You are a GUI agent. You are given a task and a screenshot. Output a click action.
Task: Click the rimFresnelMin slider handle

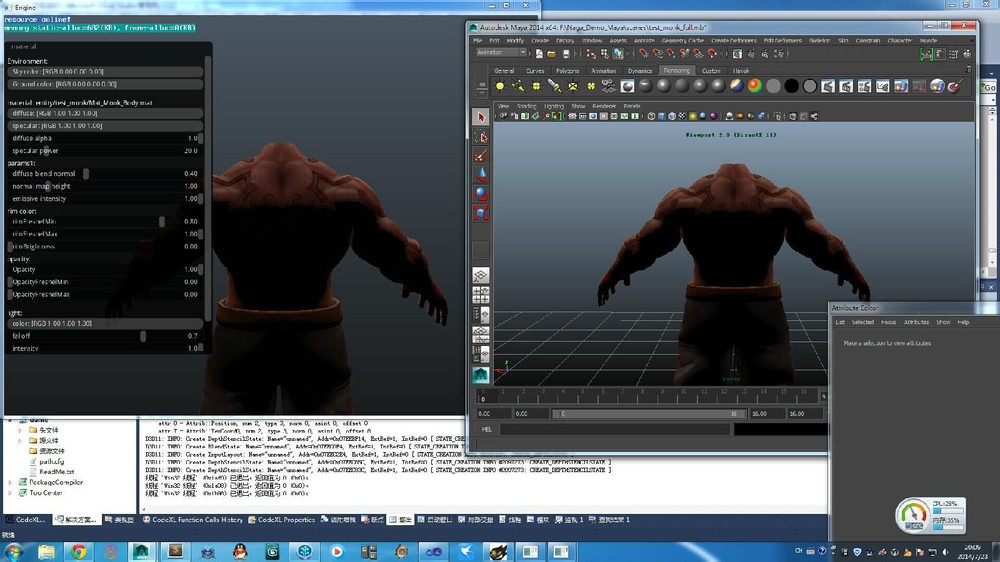(x=162, y=221)
